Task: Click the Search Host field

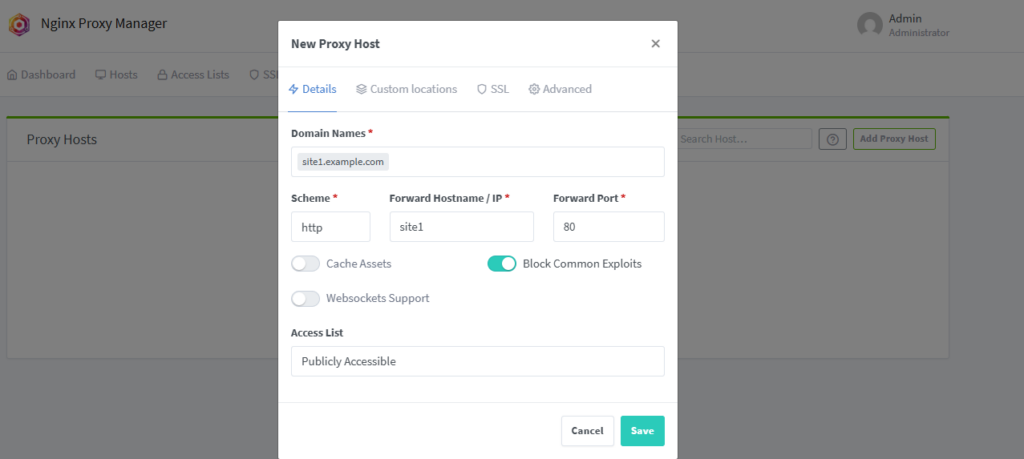Action: (x=744, y=139)
